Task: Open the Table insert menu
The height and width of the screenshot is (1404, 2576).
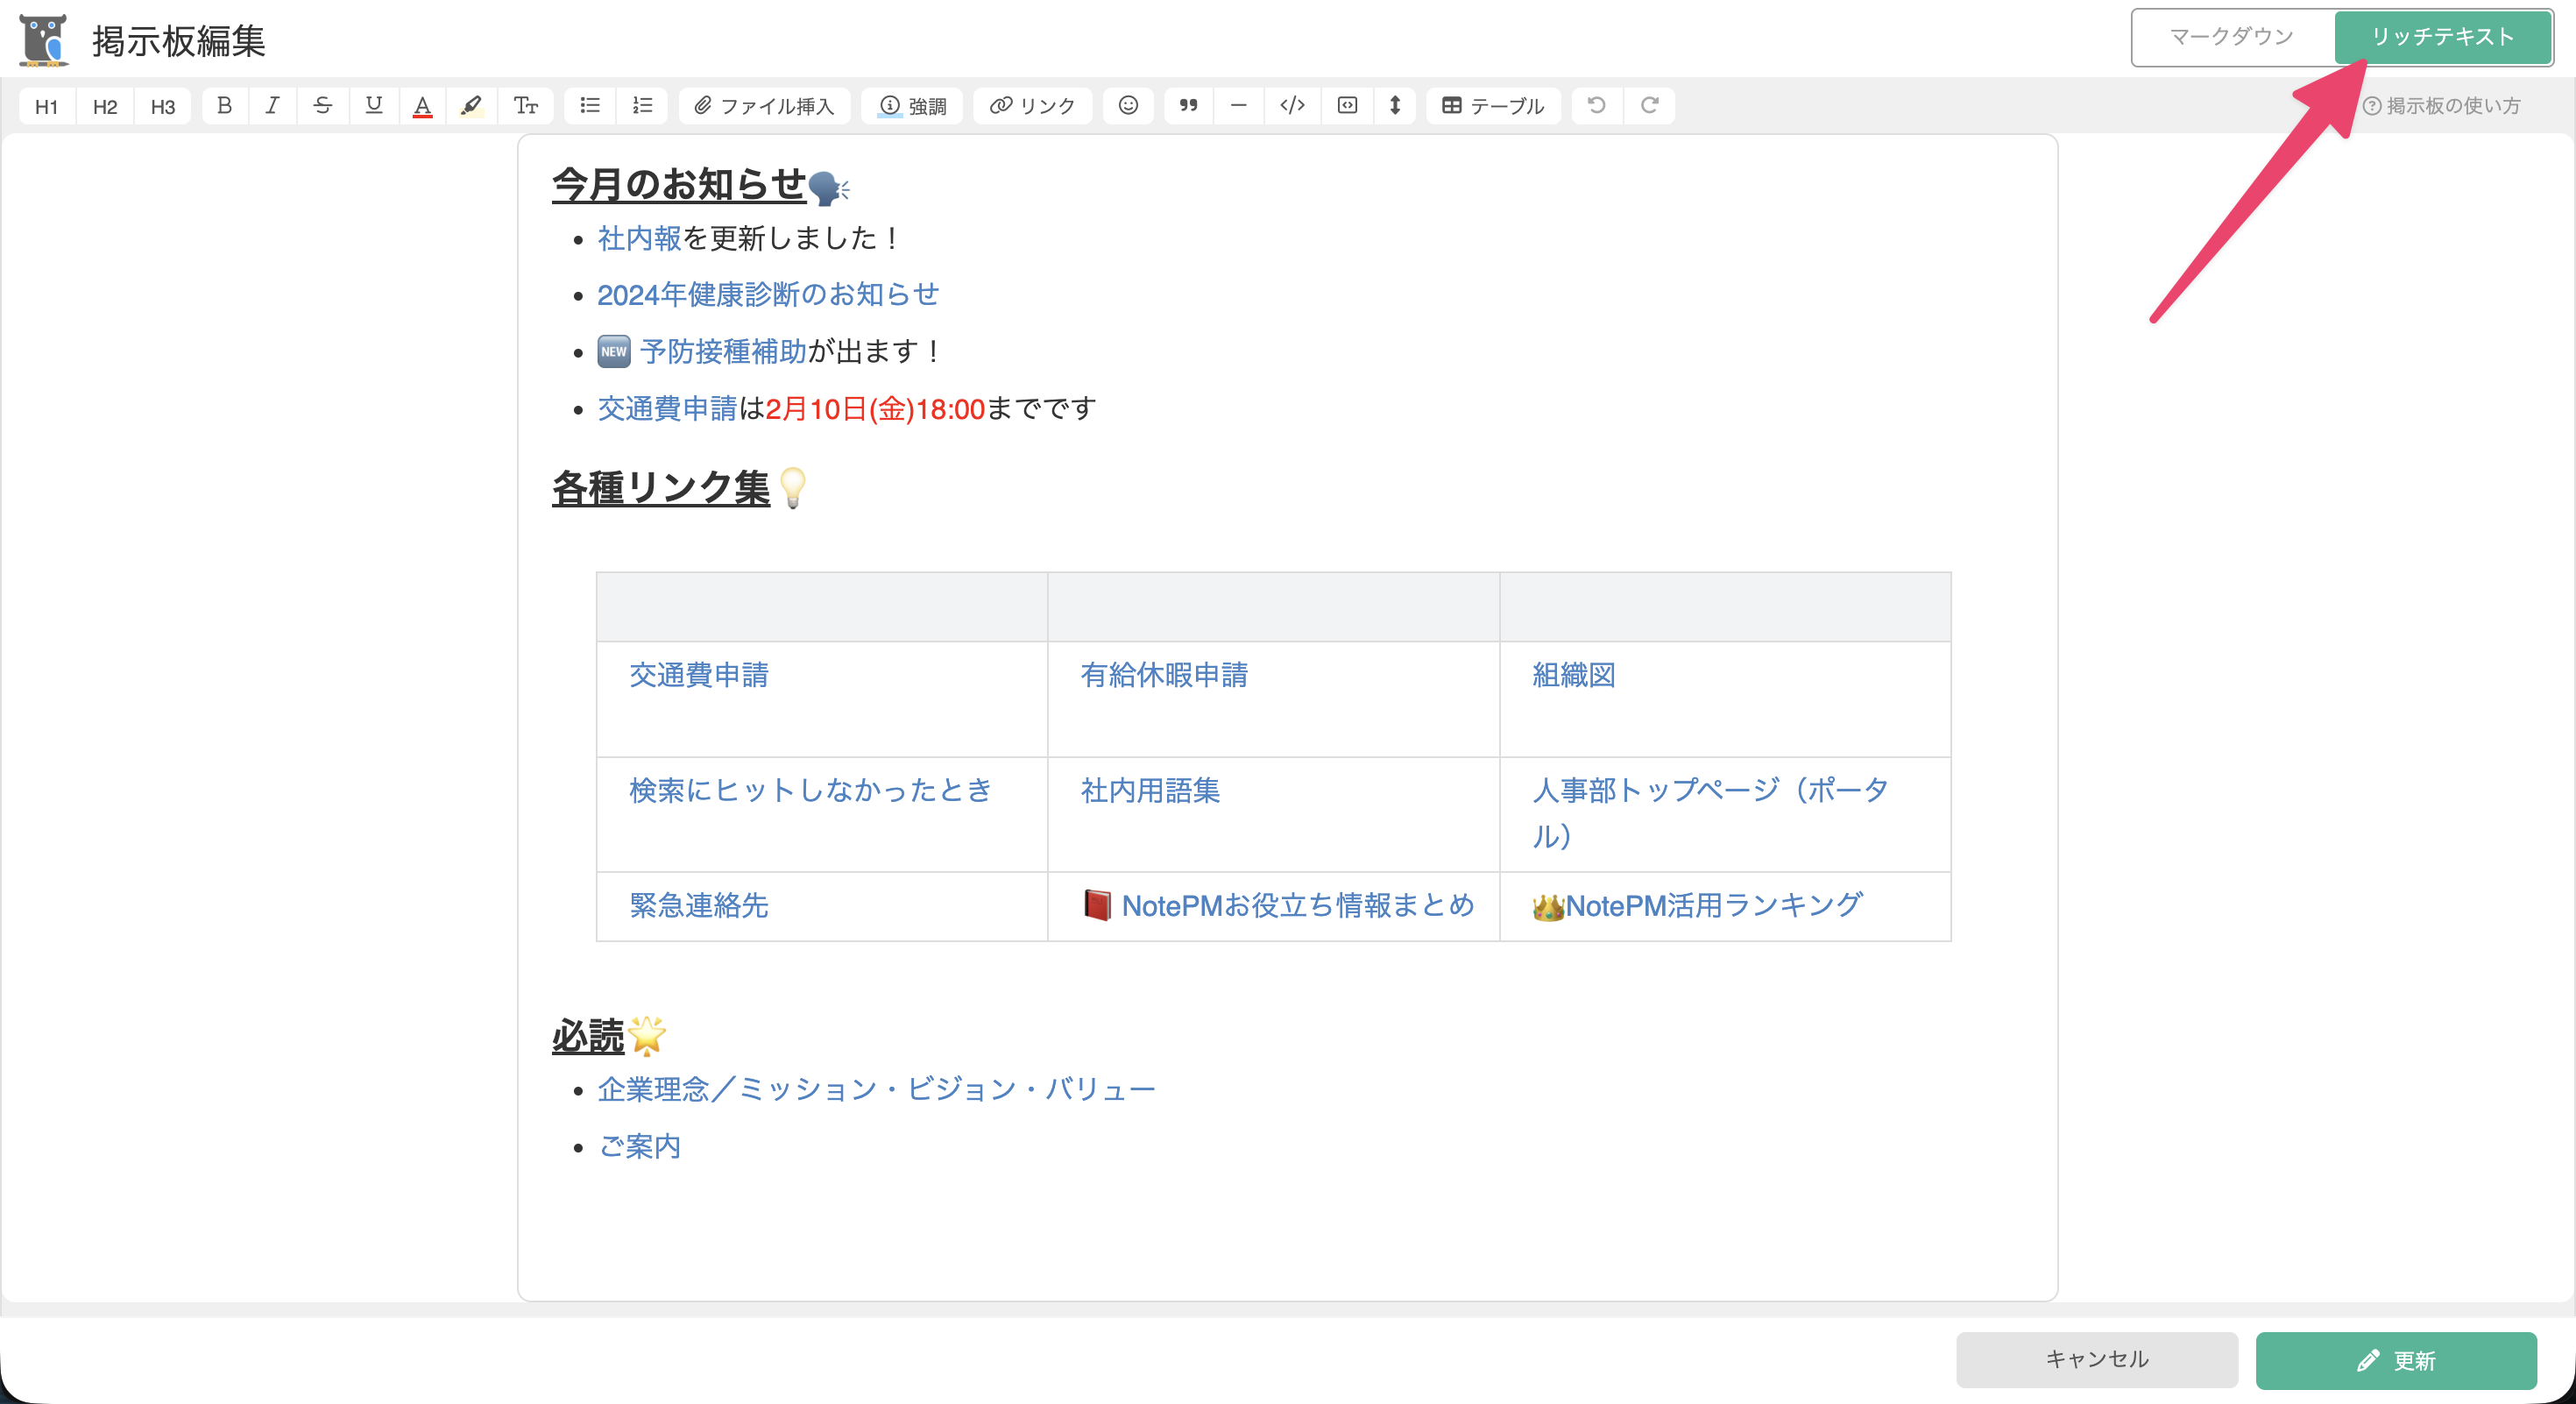Action: click(x=1493, y=105)
